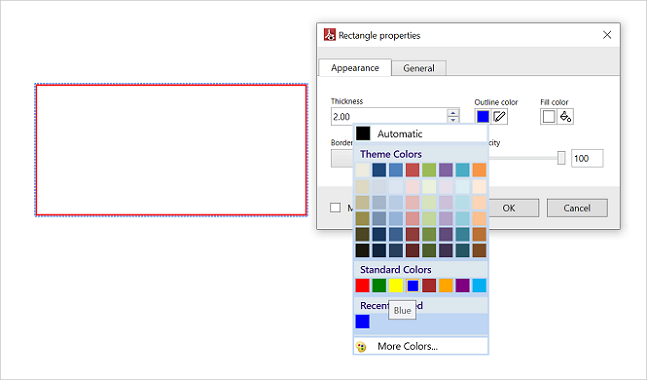Pick the light blue standard color
This screenshot has height=380, width=647.
[x=479, y=286]
